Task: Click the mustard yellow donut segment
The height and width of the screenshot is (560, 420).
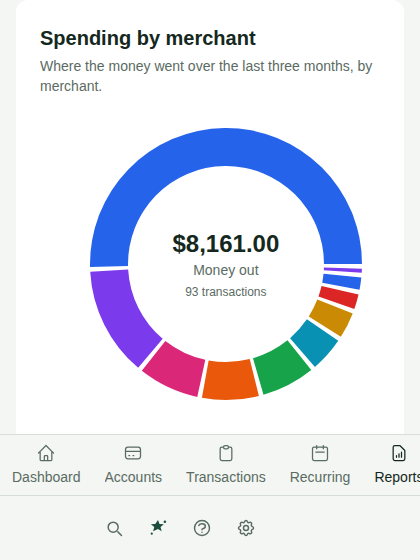Action: coord(331,318)
